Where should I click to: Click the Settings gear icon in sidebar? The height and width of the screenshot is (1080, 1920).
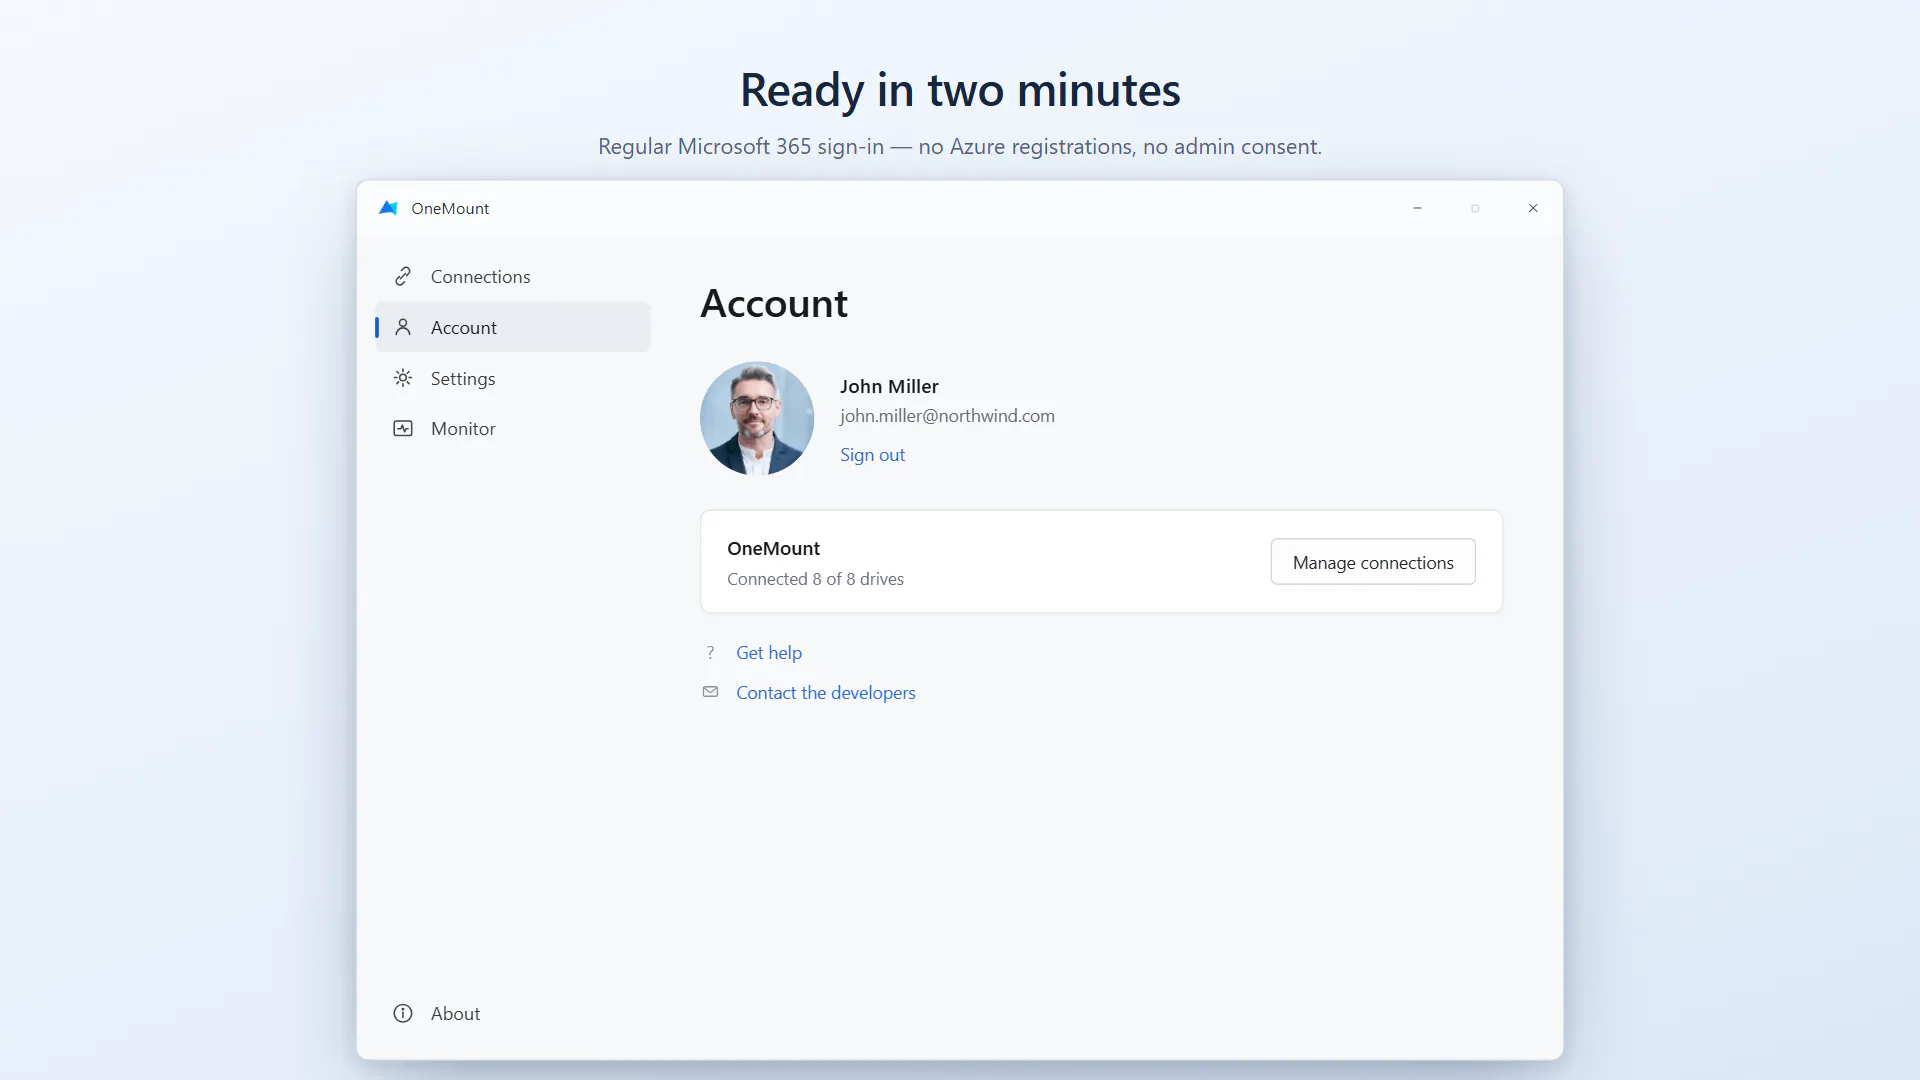click(403, 378)
